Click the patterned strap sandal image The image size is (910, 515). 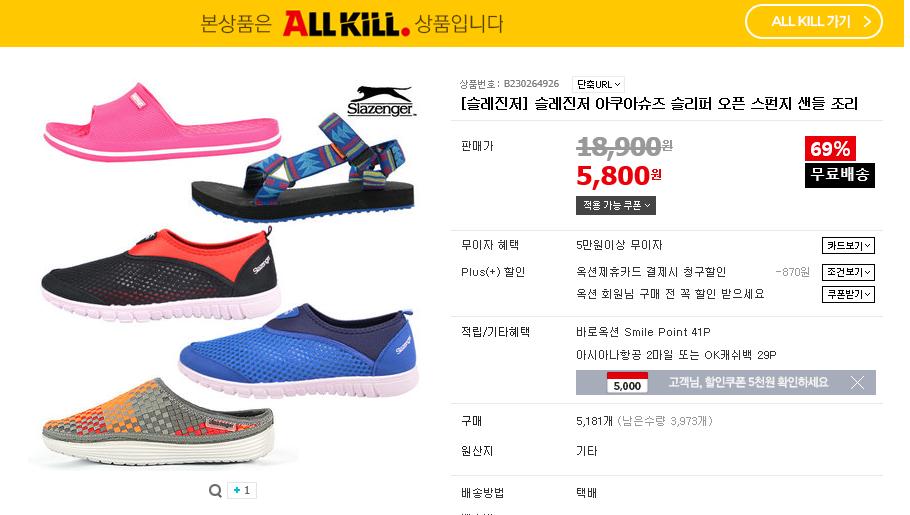tap(303, 167)
